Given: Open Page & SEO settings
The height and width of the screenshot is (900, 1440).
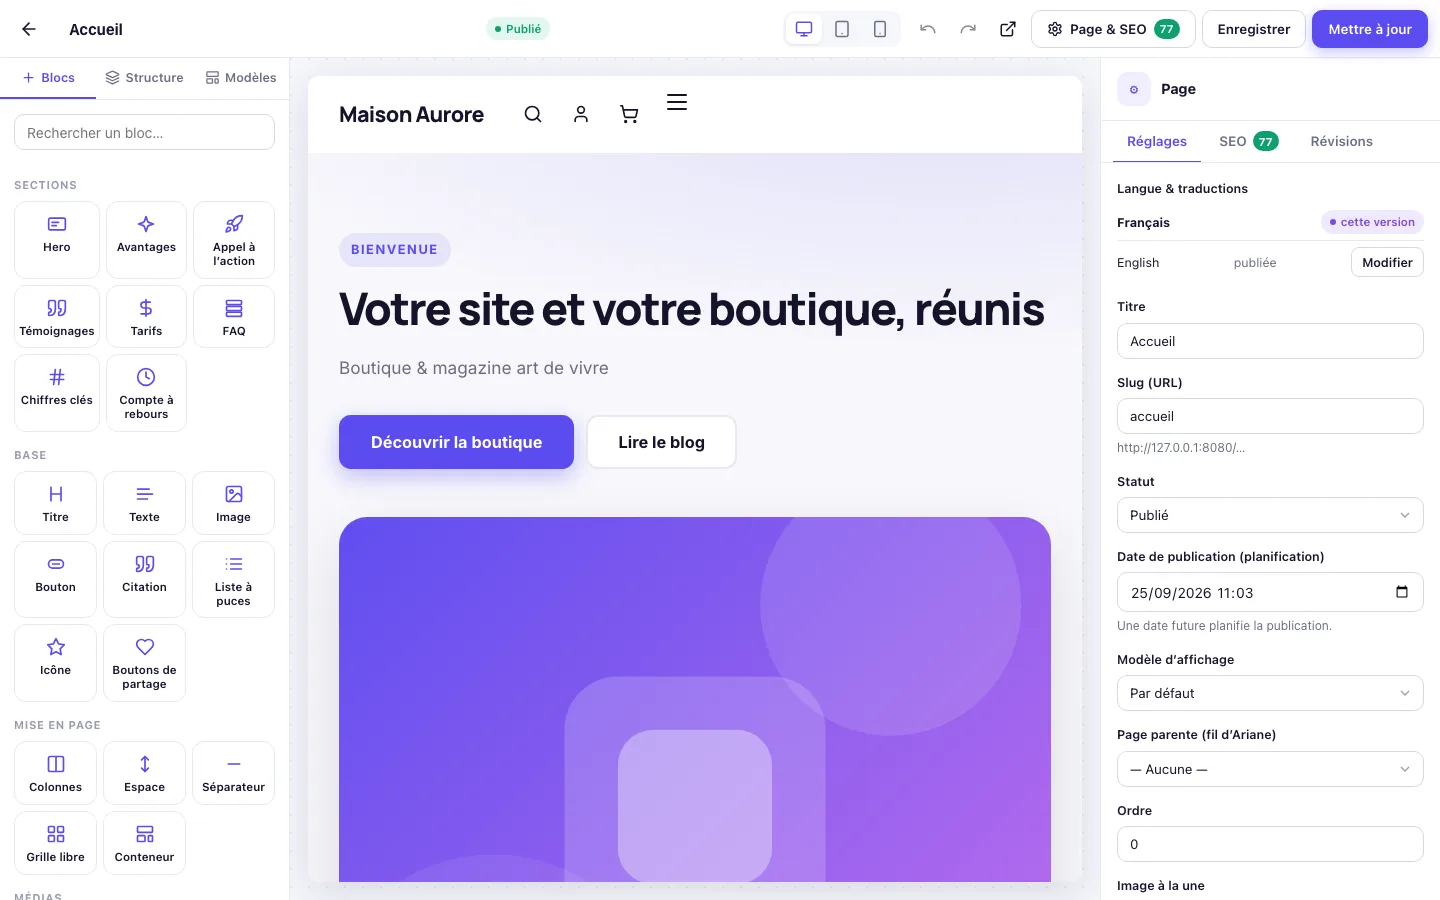Looking at the screenshot, I should pyautogui.click(x=1113, y=29).
